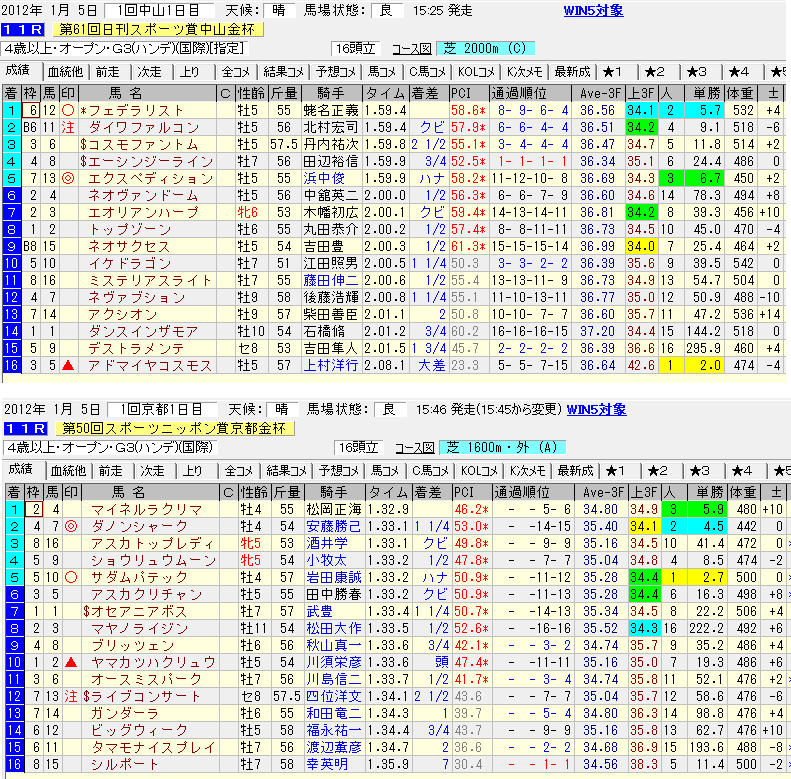Open the WIN5対象 link for the Nakayama race

pyautogui.click(x=593, y=11)
